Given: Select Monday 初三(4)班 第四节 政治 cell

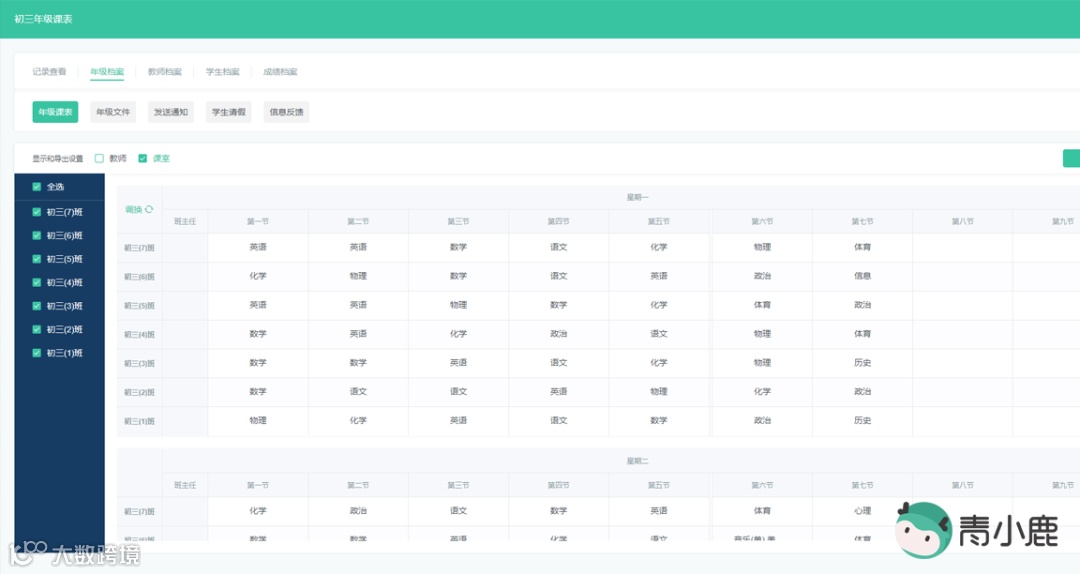Looking at the screenshot, I should [559, 334].
